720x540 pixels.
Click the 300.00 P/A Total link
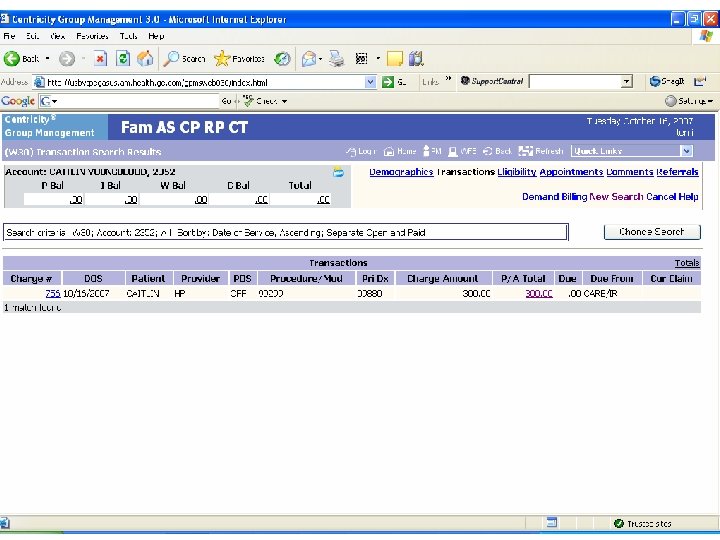[539, 294]
